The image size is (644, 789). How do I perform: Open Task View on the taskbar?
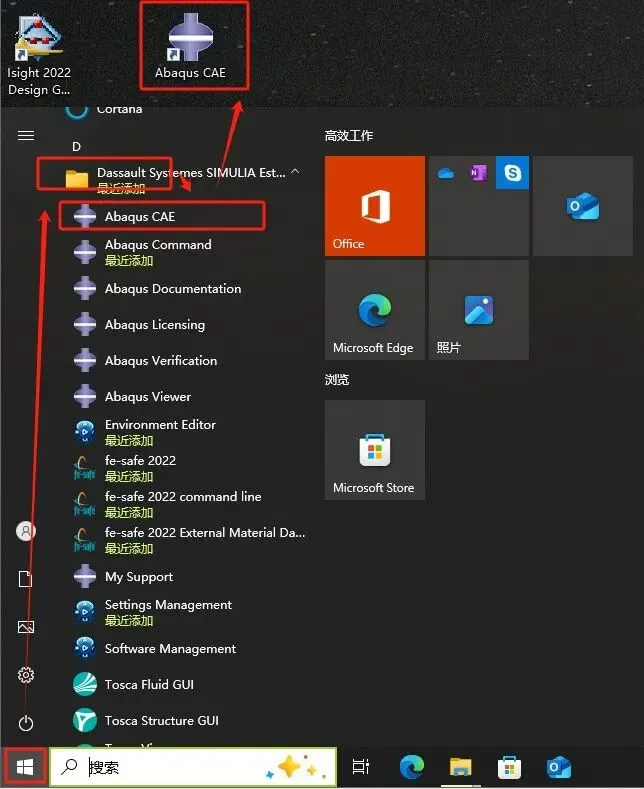361,767
